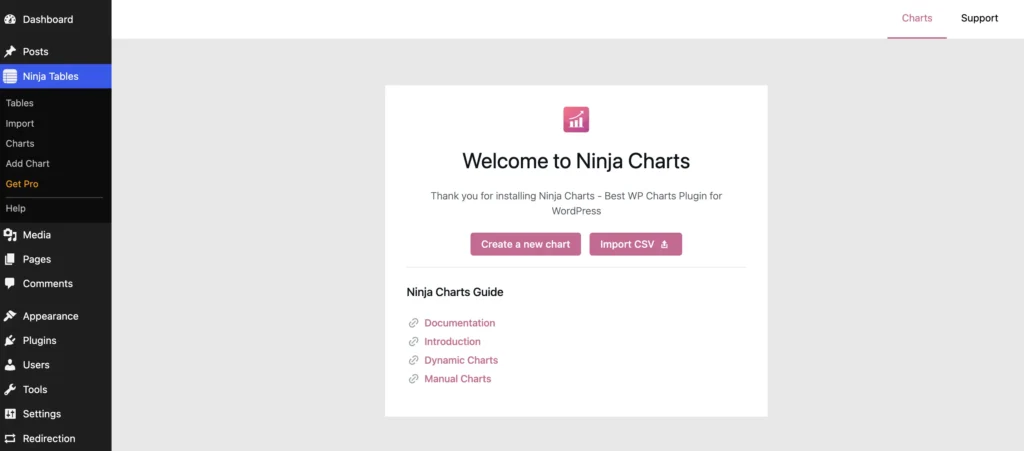
Task: Open the Tables submenu item
Action: point(20,103)
